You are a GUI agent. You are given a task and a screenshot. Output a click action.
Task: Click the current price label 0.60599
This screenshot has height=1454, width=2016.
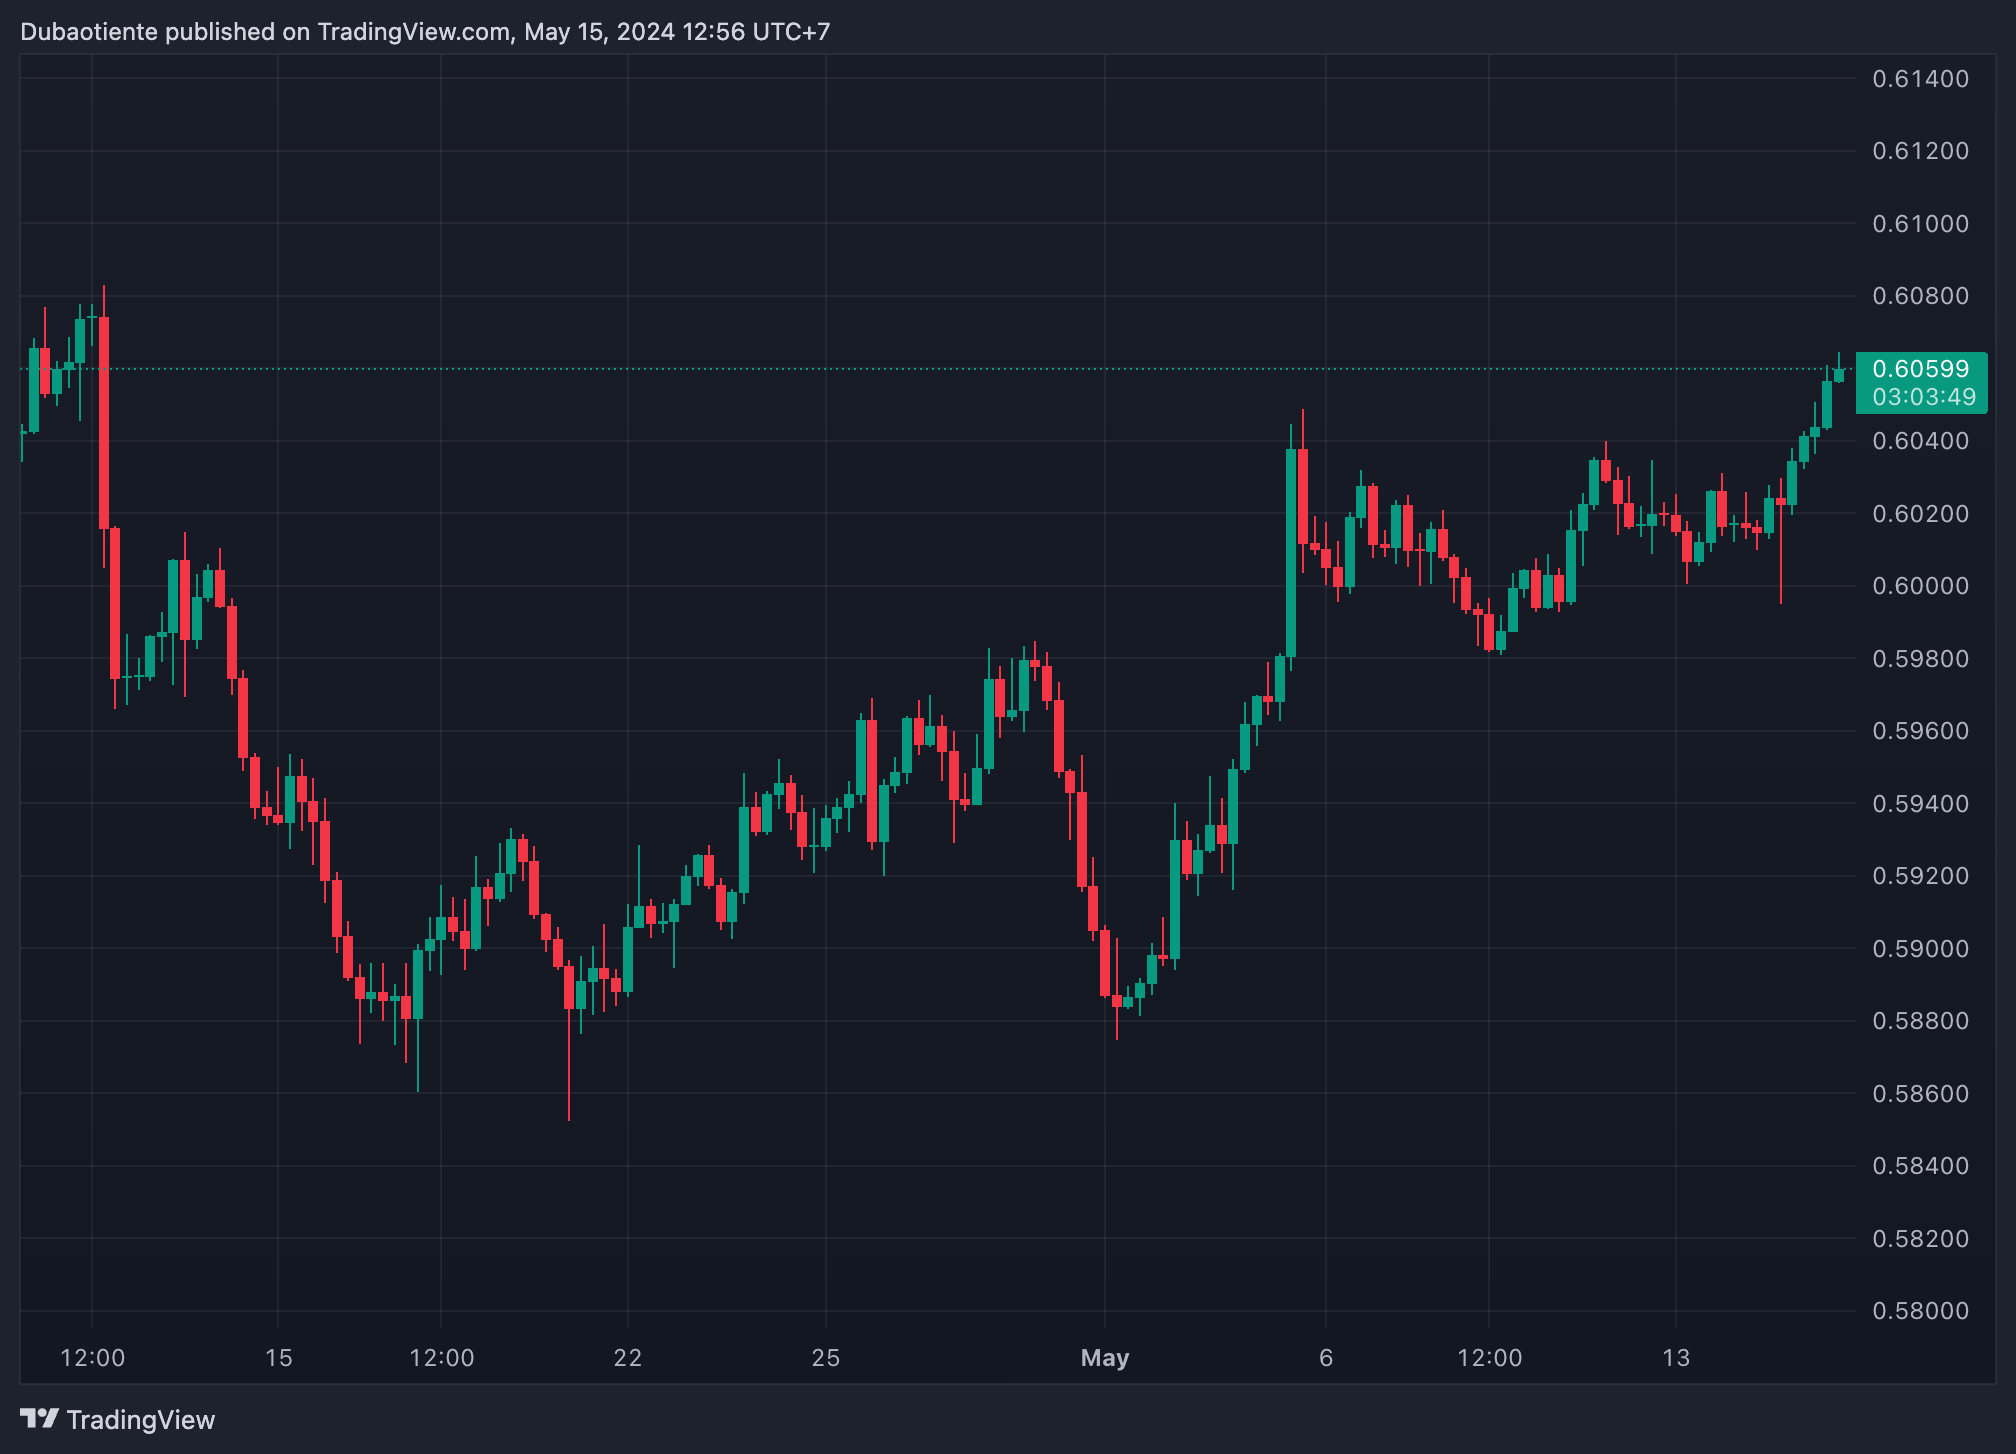click(1920, 369)
